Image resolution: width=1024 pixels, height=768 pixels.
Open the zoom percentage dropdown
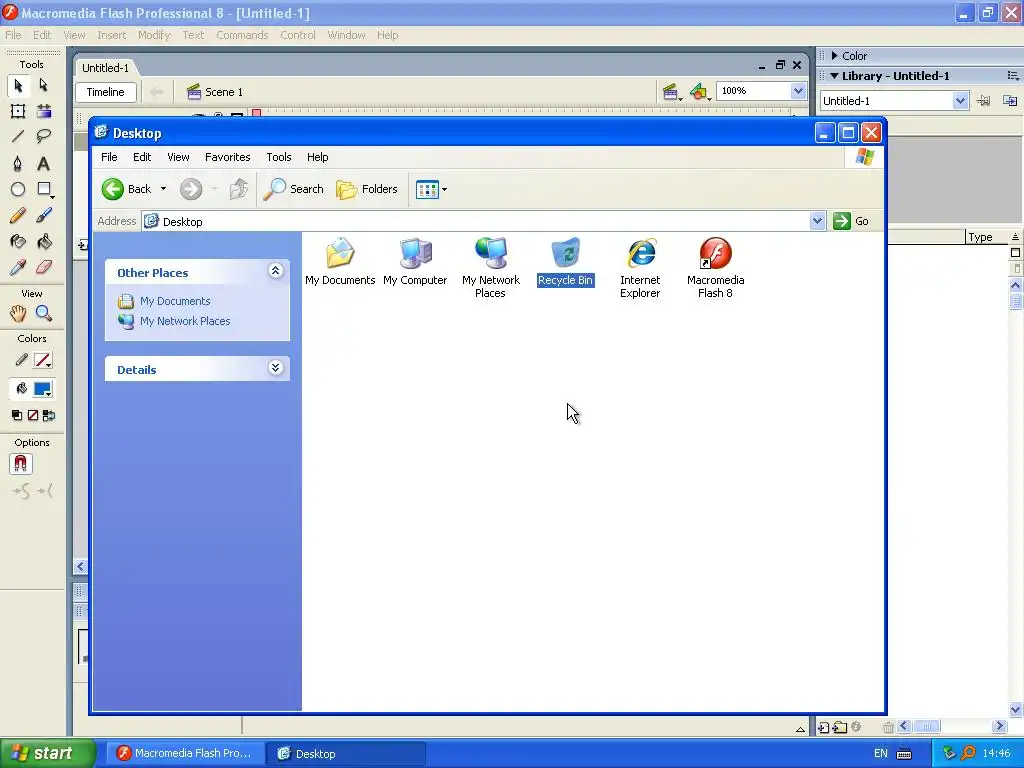pos(798,91)
